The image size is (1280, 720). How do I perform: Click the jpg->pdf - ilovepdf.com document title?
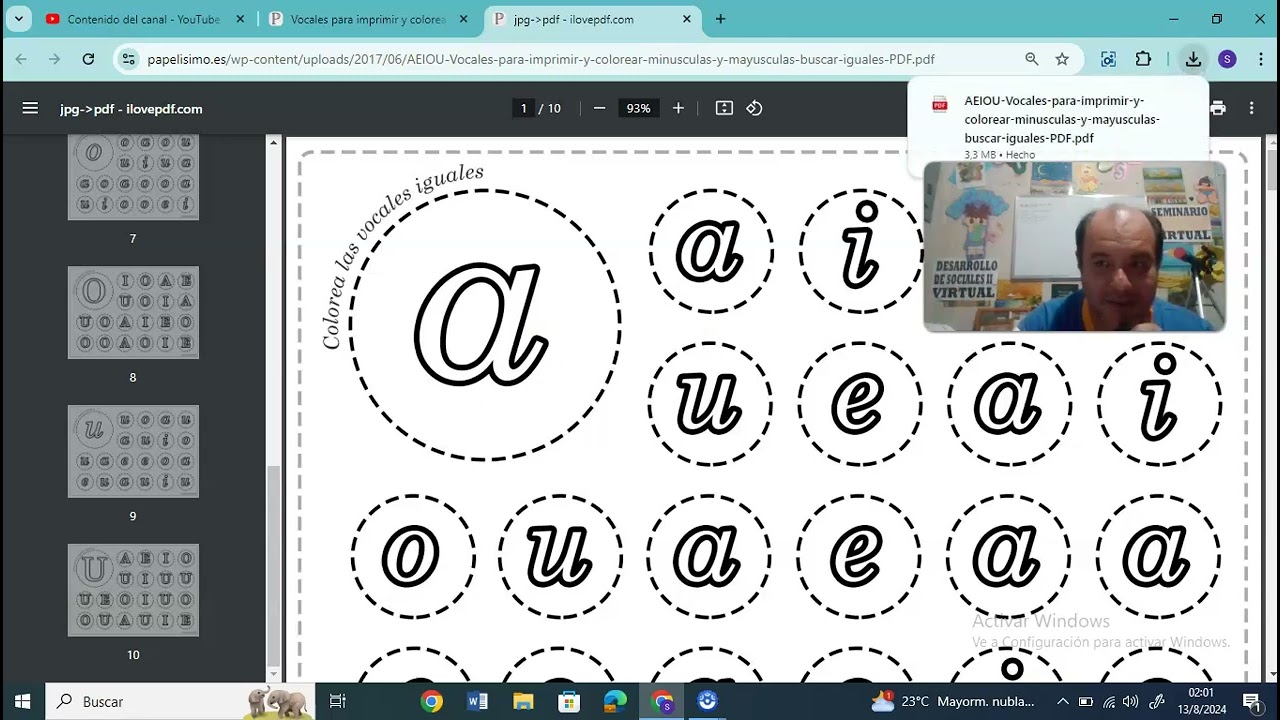coord(131,108)
